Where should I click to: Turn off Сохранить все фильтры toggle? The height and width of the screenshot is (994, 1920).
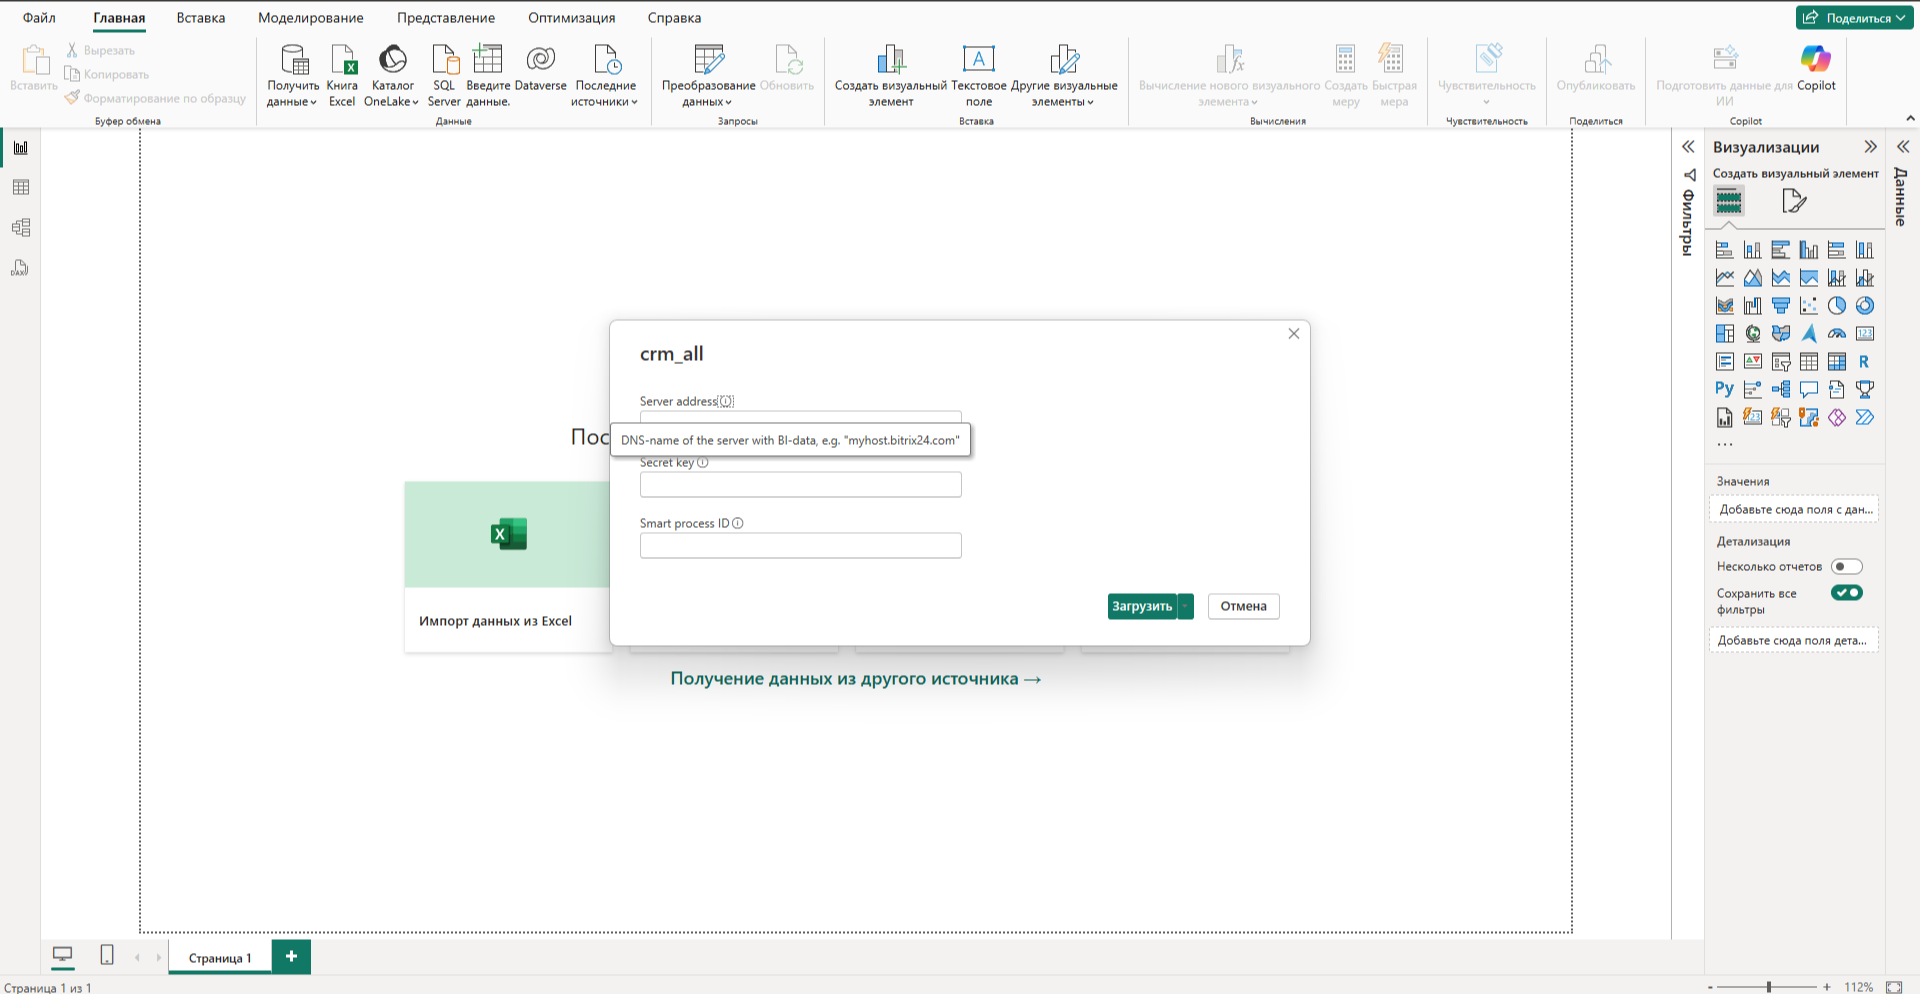pos(1846,593)
